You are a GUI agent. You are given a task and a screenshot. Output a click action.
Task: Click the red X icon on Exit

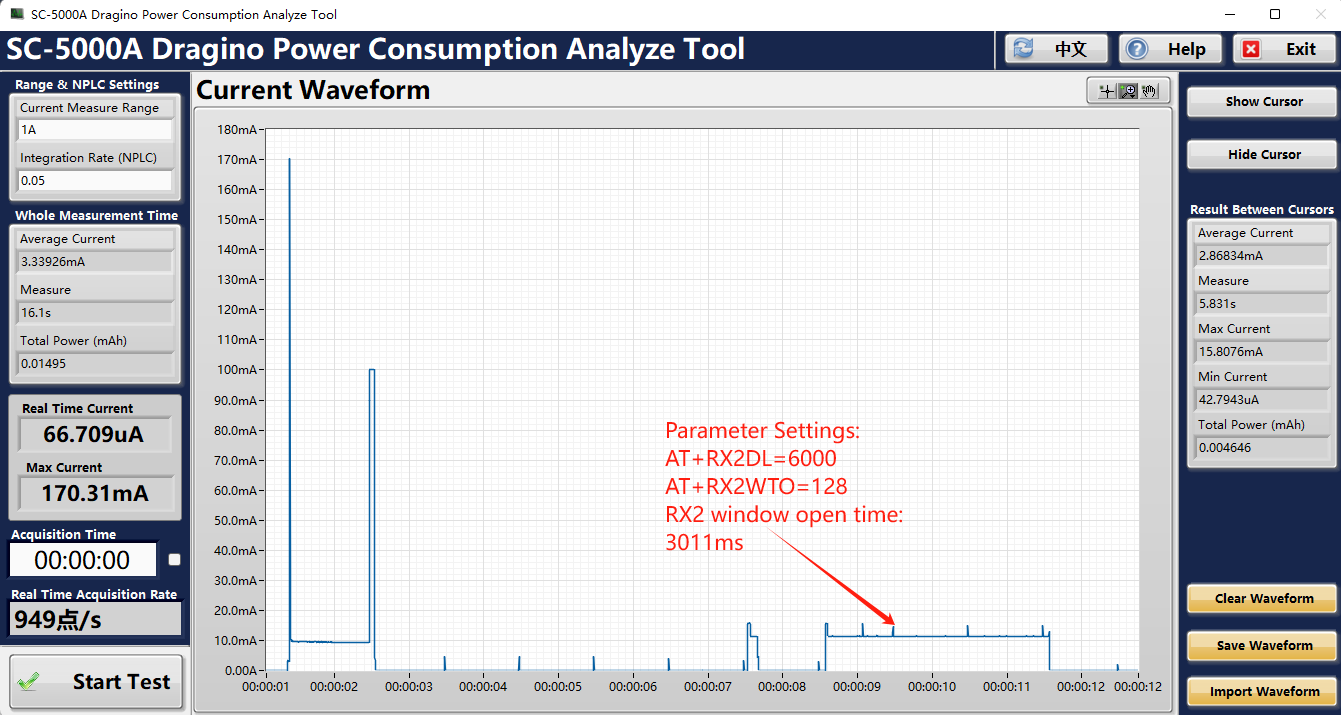pyautogui.click(x=1250, y=49)
